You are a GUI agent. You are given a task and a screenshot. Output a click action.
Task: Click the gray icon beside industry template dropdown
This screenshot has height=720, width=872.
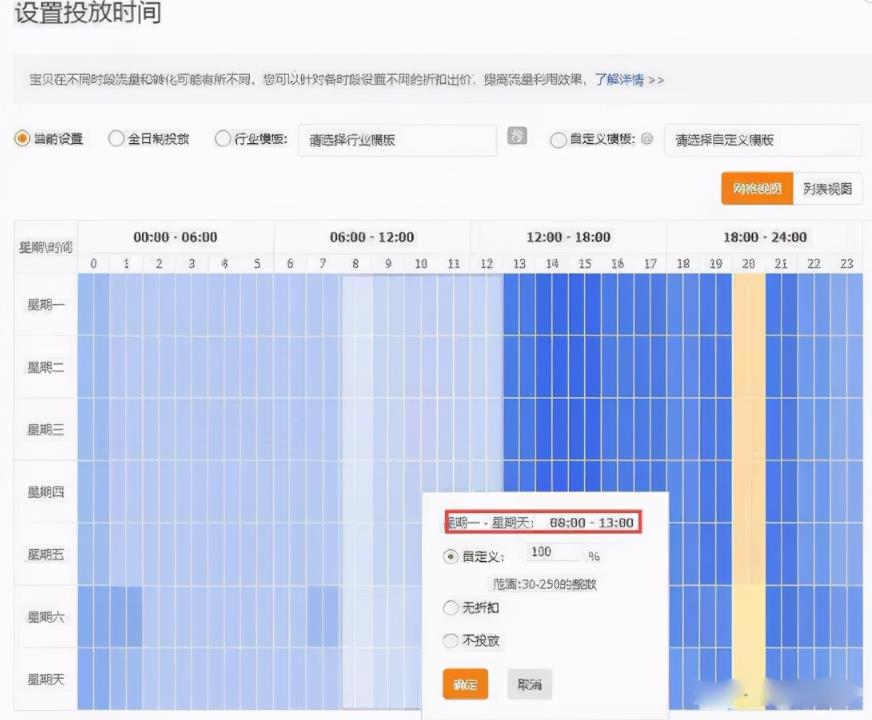pyautogui.click(x=517, y=136)
